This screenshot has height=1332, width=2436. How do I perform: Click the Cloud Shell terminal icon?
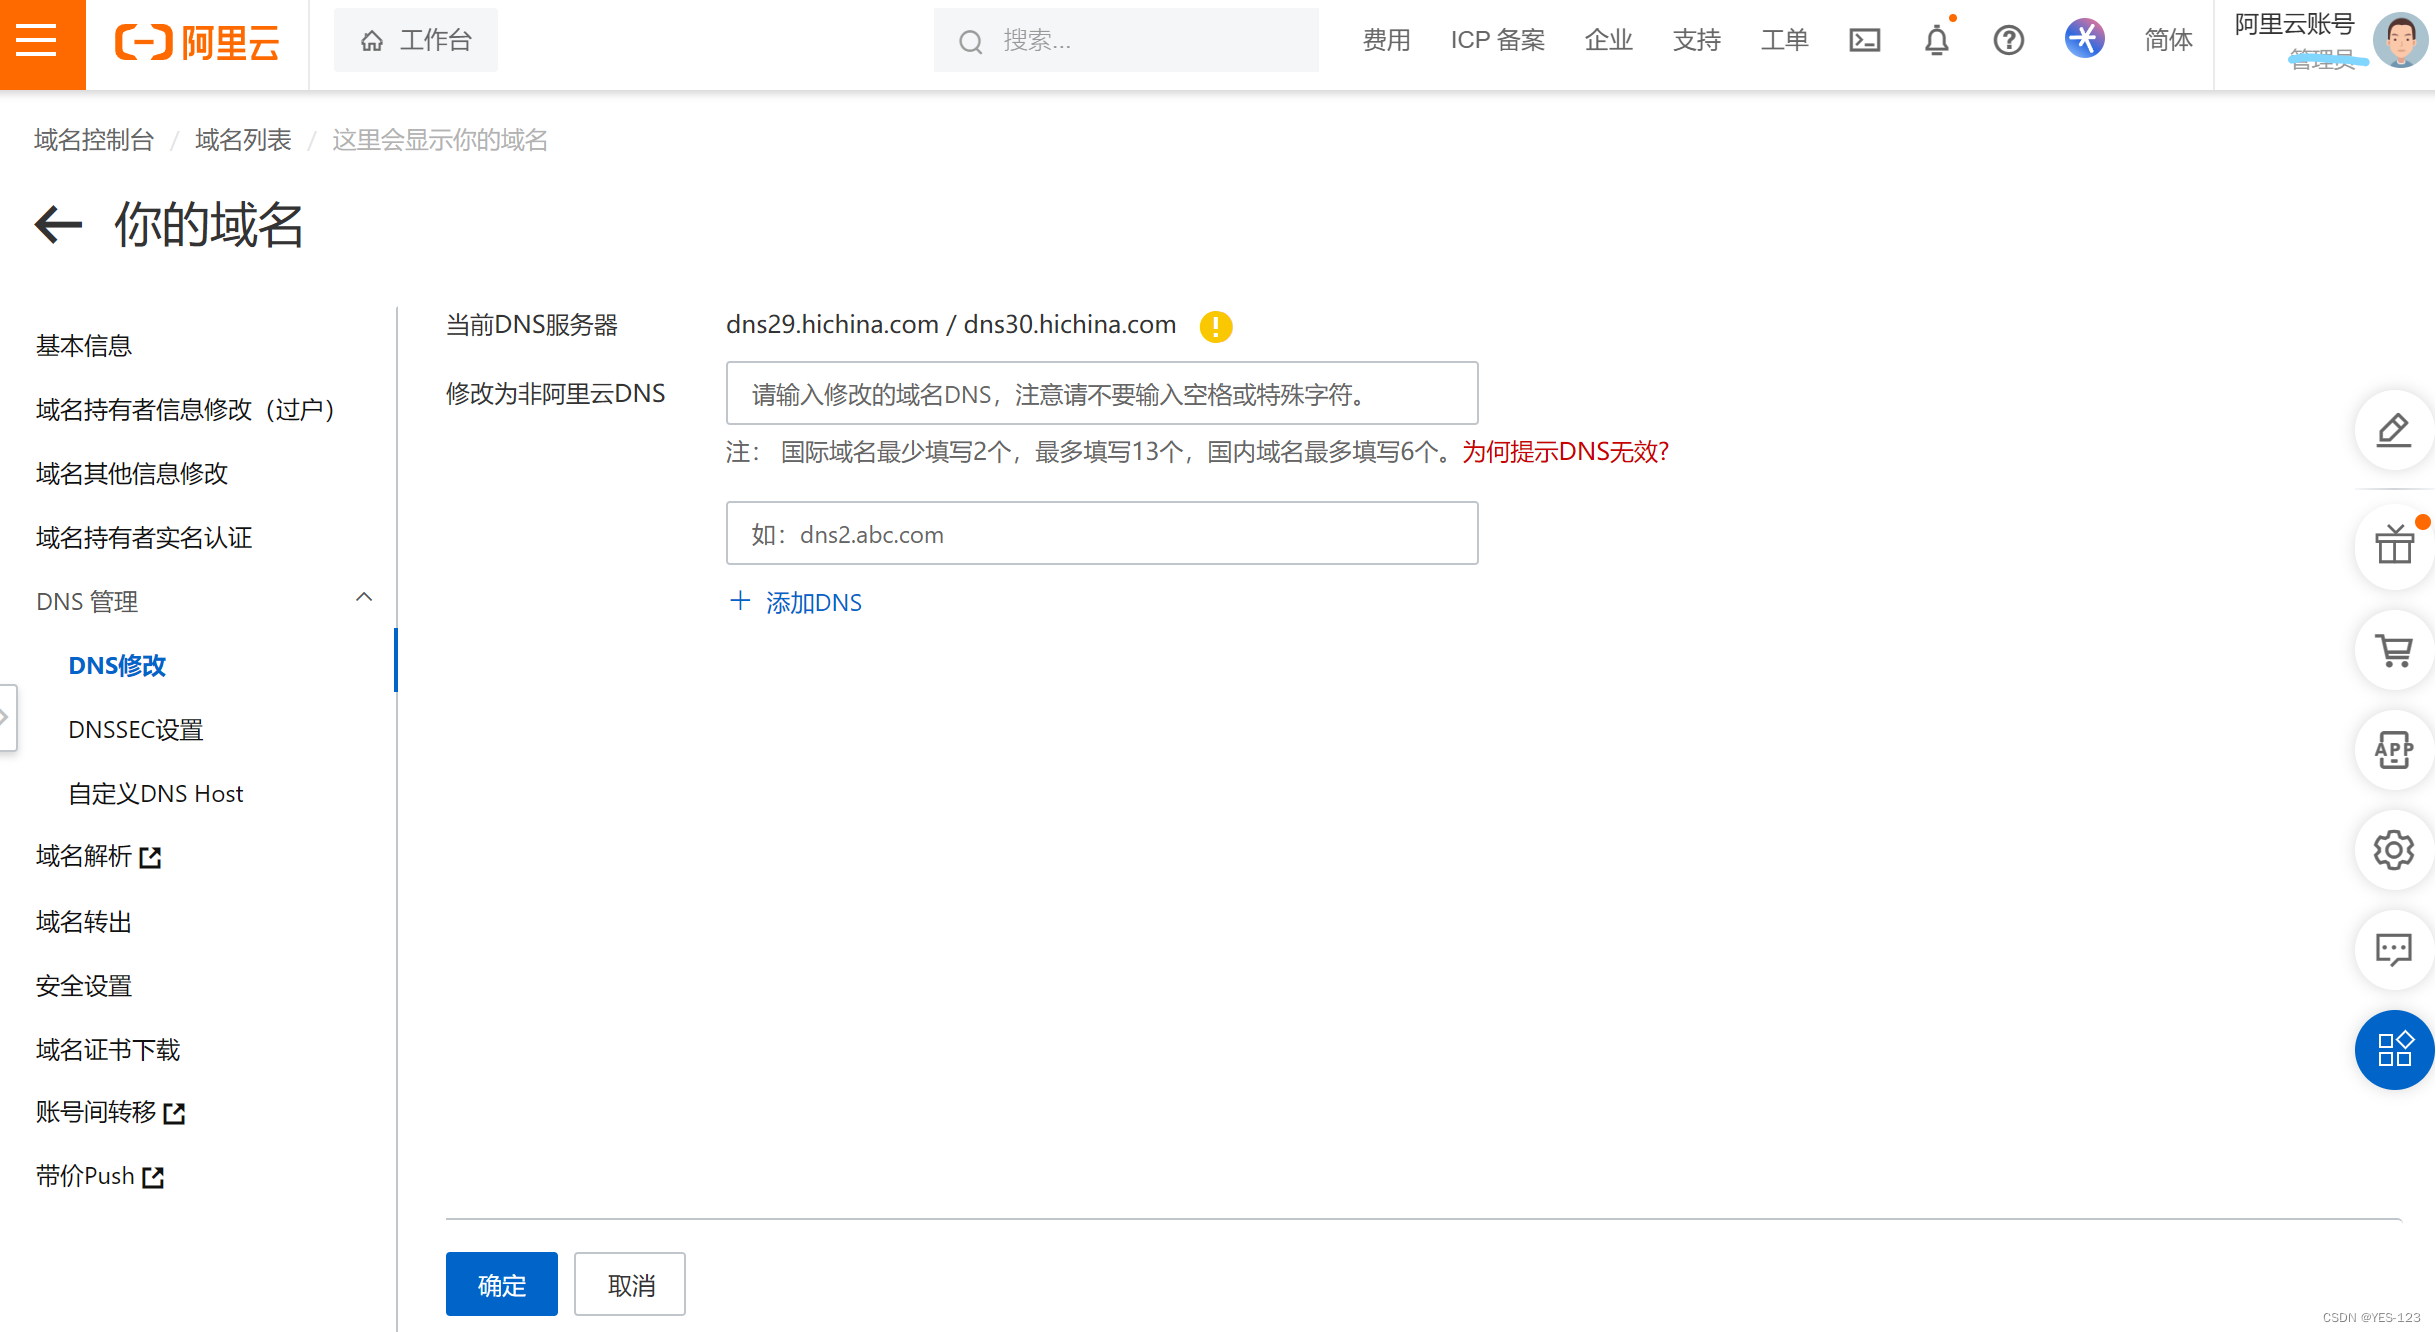click(x=1864, y=41)
